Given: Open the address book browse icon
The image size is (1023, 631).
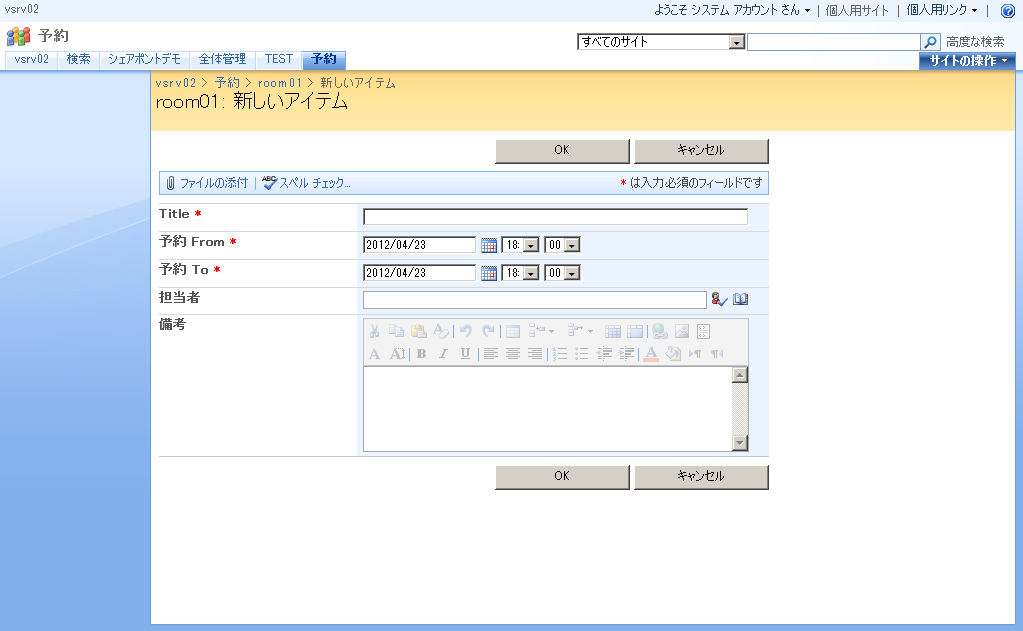Looking at the screenshot, I should tap(740, 299).
